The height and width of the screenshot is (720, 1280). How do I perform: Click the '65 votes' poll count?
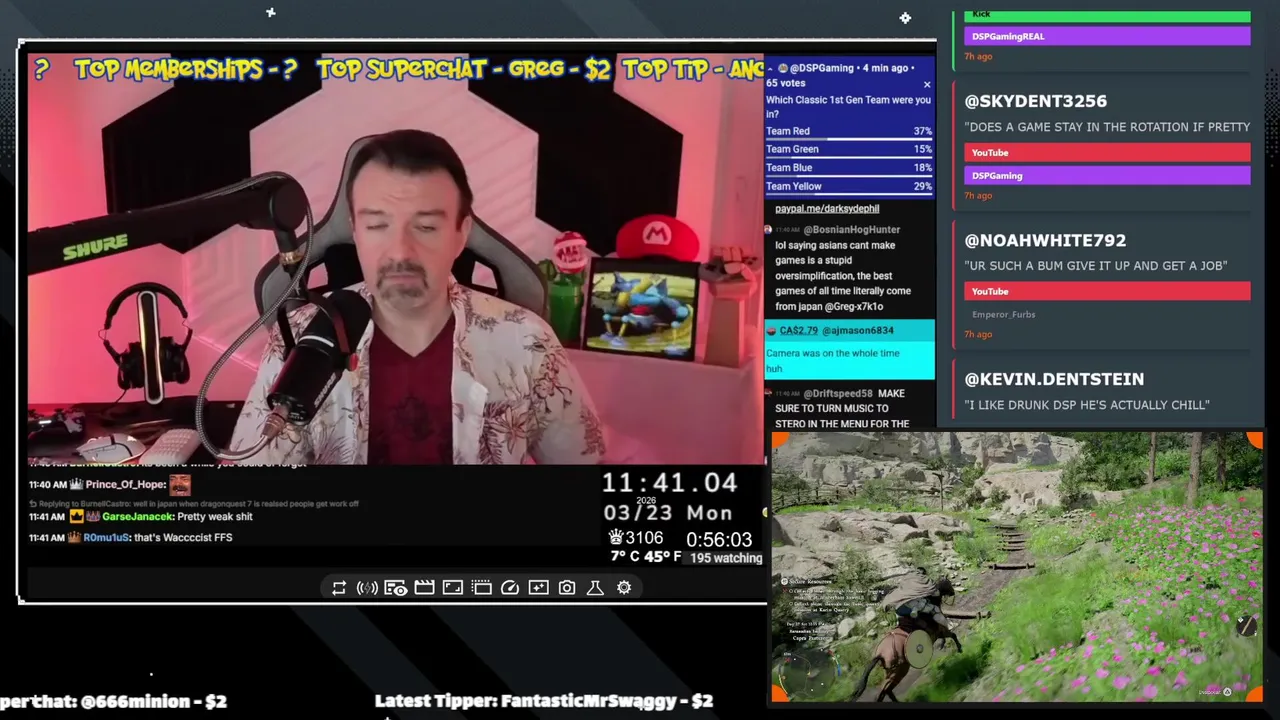coord(786,84)
